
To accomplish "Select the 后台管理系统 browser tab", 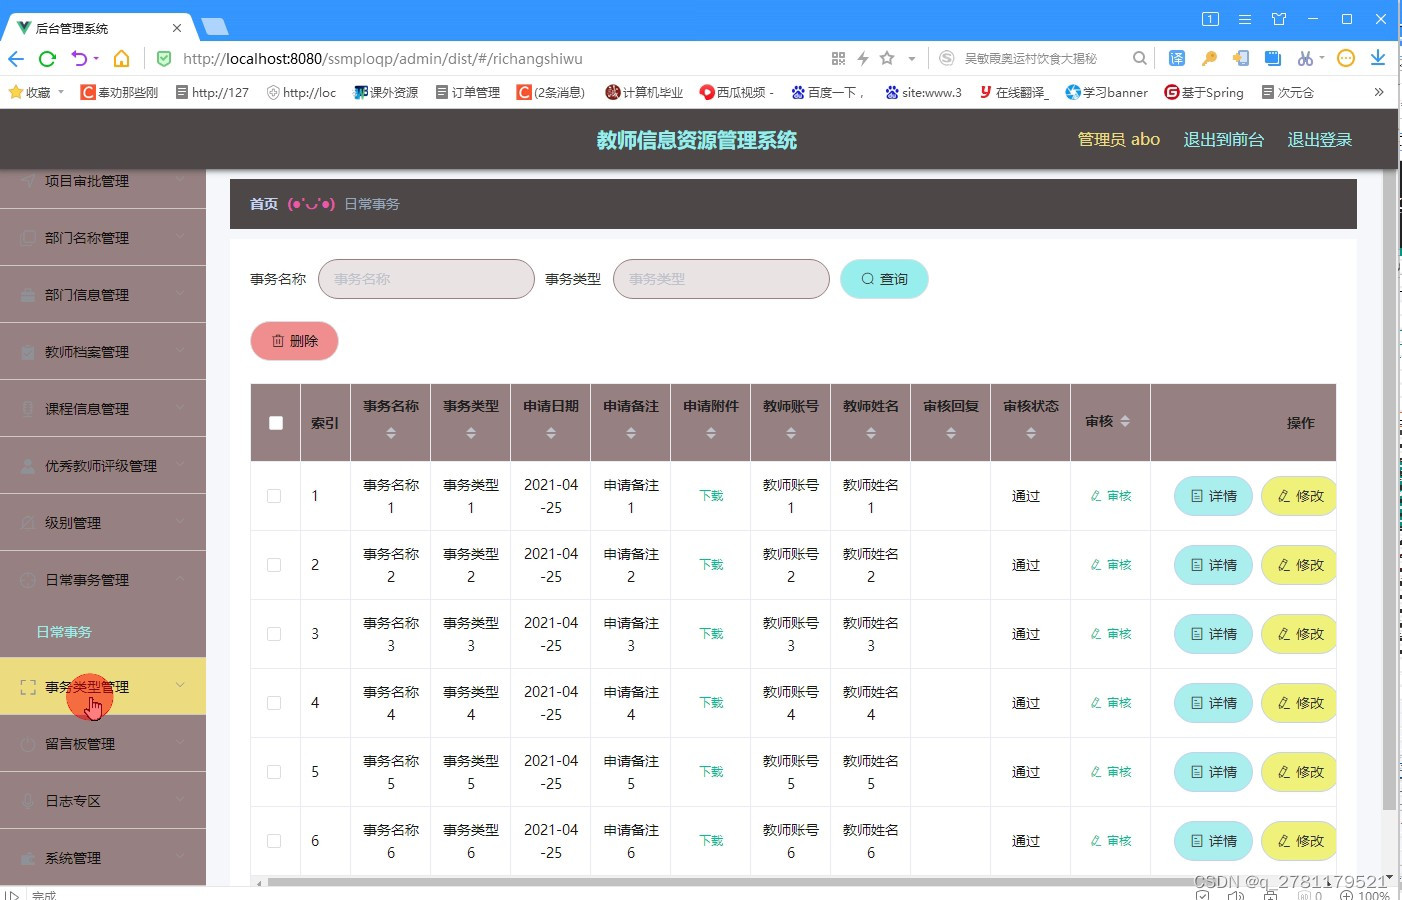I will point(98,28).
